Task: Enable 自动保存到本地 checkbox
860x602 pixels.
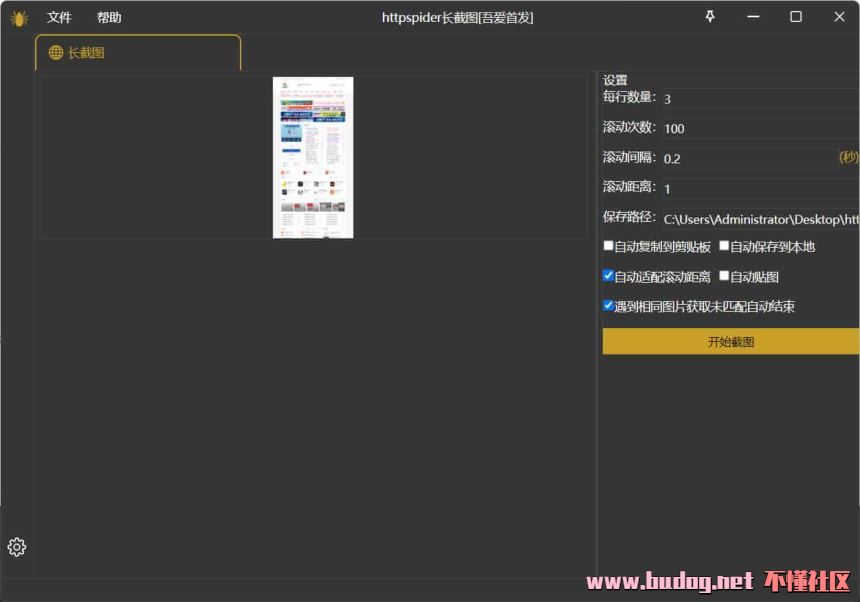Action: pos(723,245)
